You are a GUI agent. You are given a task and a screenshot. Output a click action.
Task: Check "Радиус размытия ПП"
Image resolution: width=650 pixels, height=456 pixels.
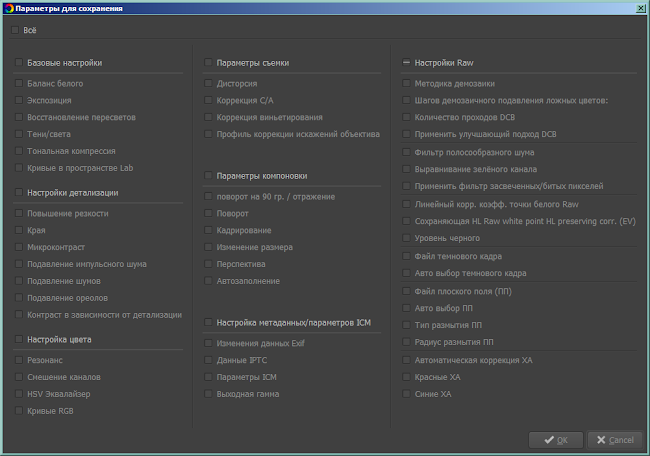pos(406,342)
